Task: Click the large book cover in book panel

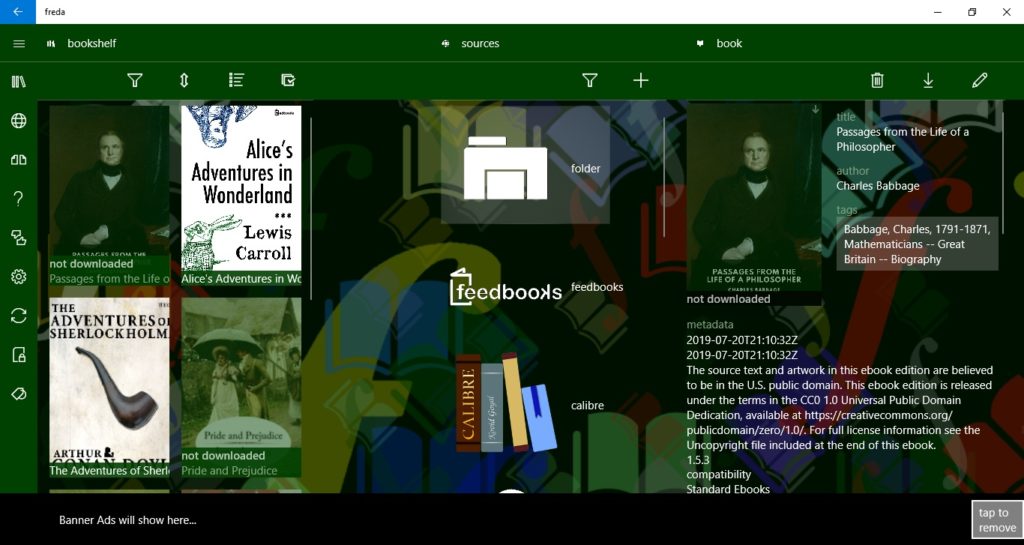Action: pyautogui.click(x=754, y=198)
